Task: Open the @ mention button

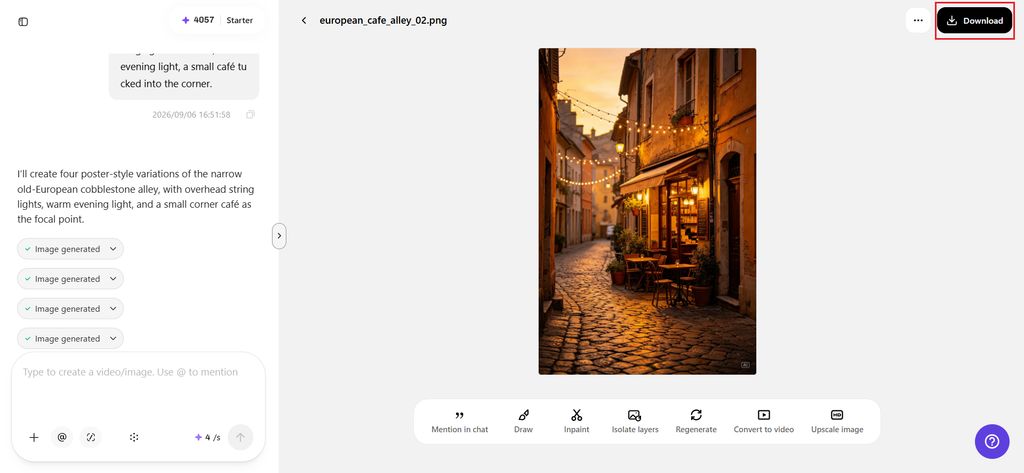Action: 62,438
